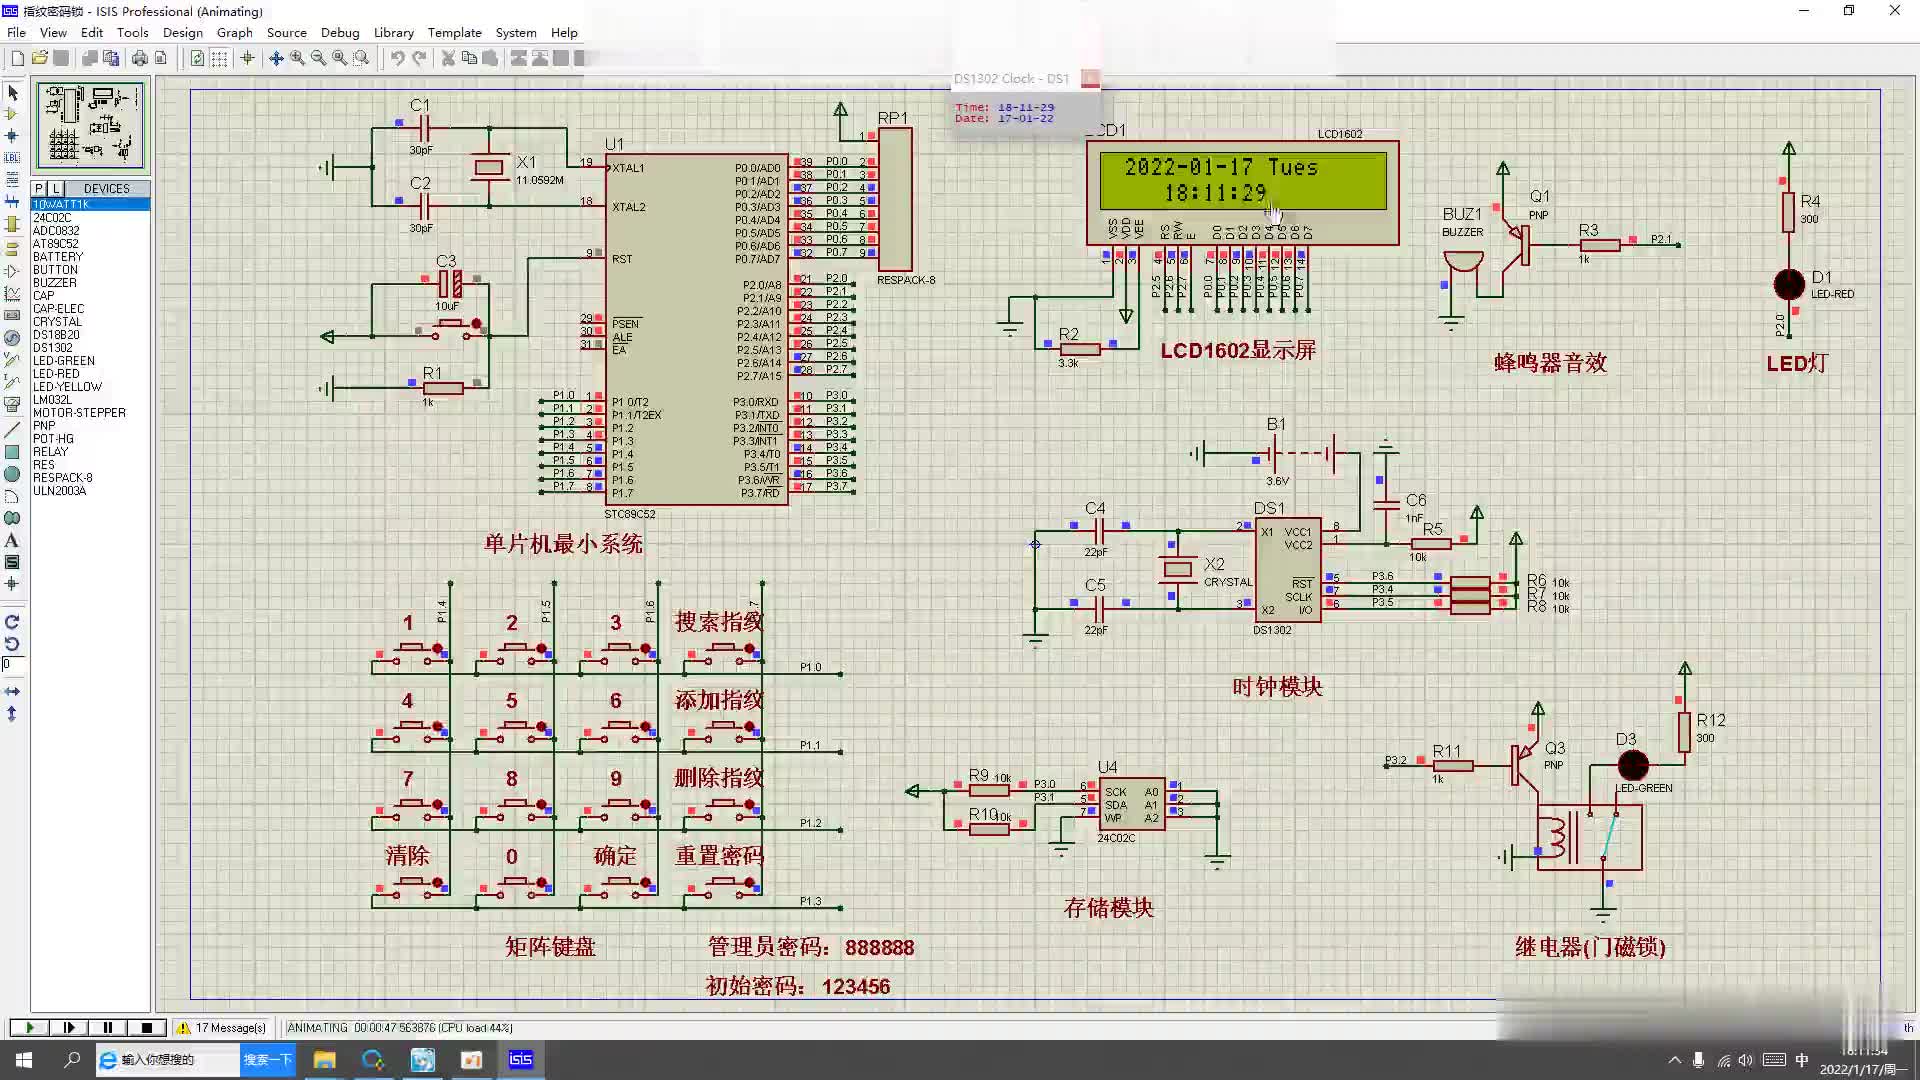Click the Y-Mirror flip icon
1920x1080 pixels.
tap(12, 713)
